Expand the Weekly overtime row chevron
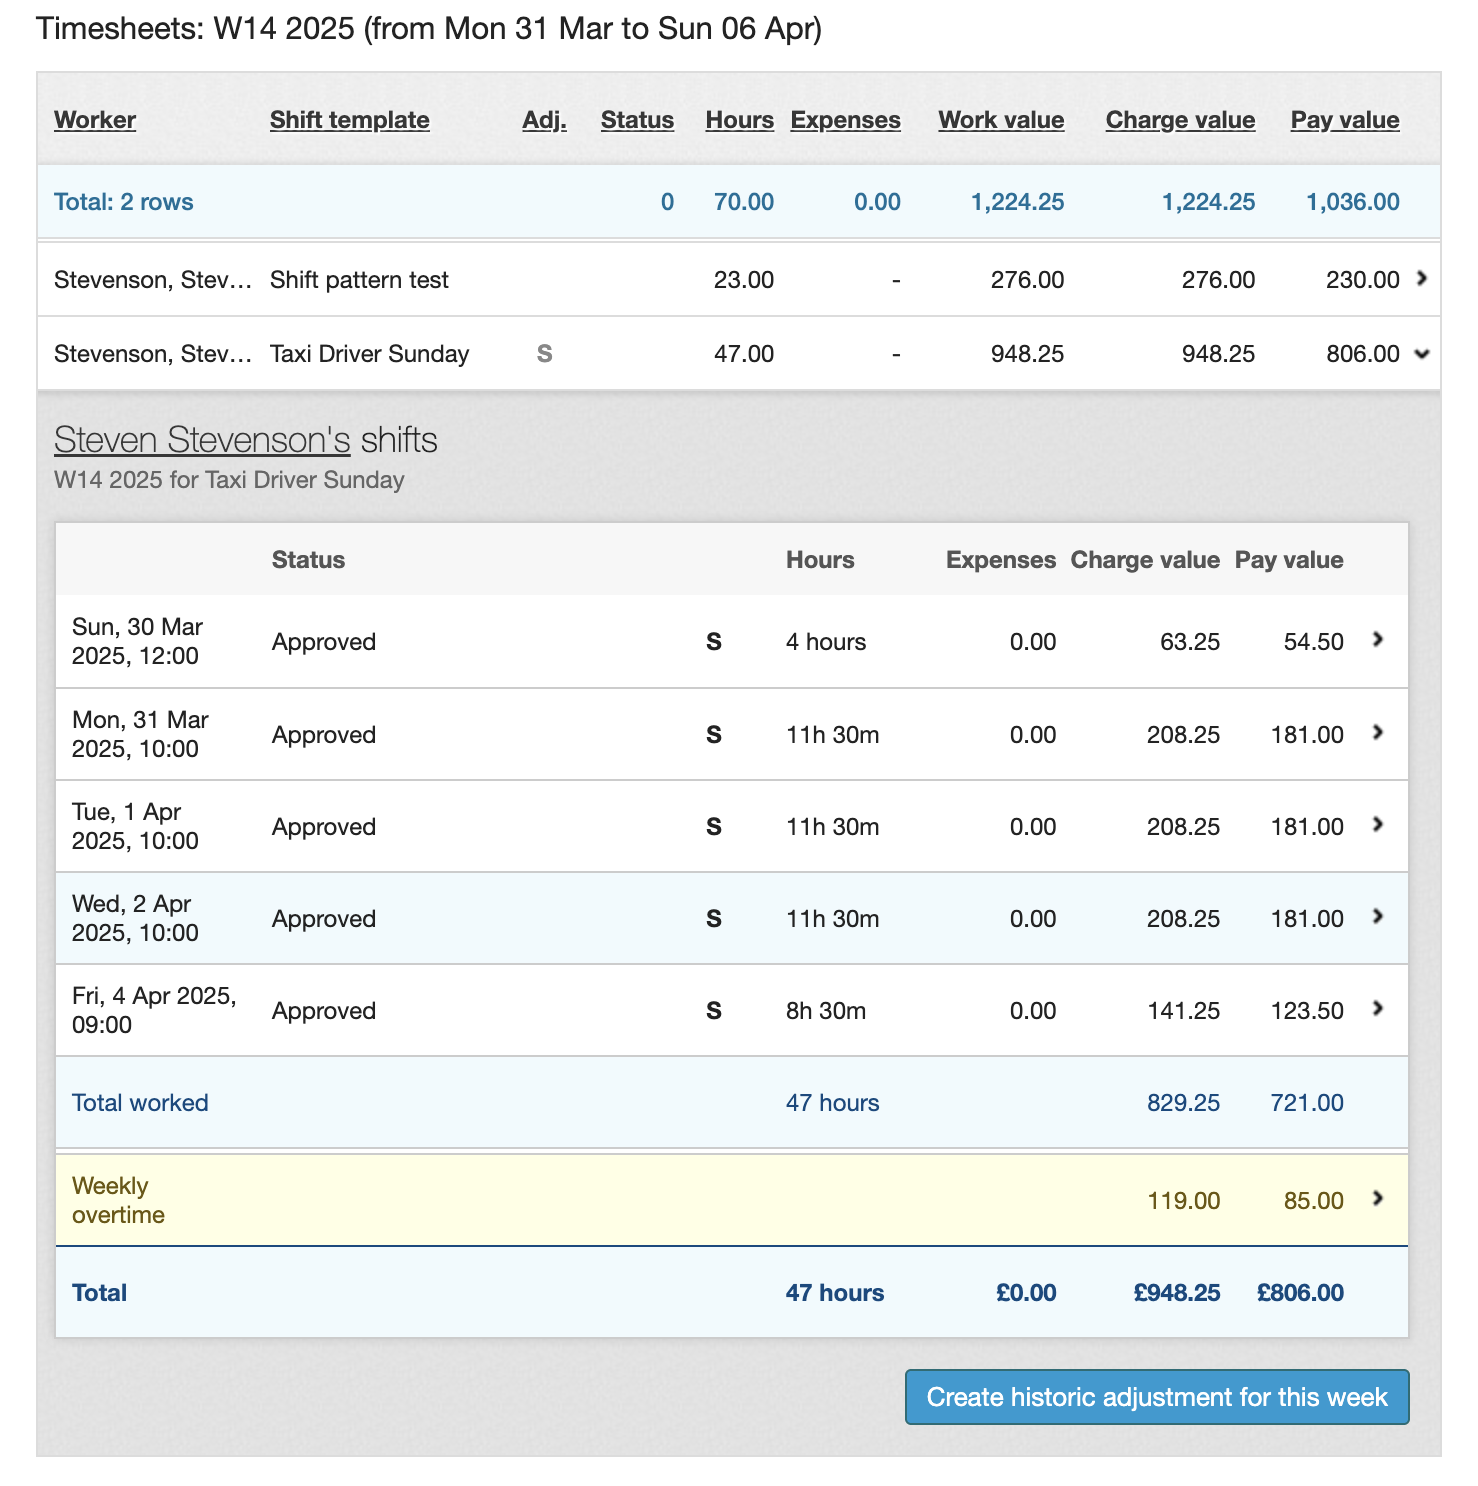This screenshot has height=1486, width=1478. click(x=1378, y=1199)
